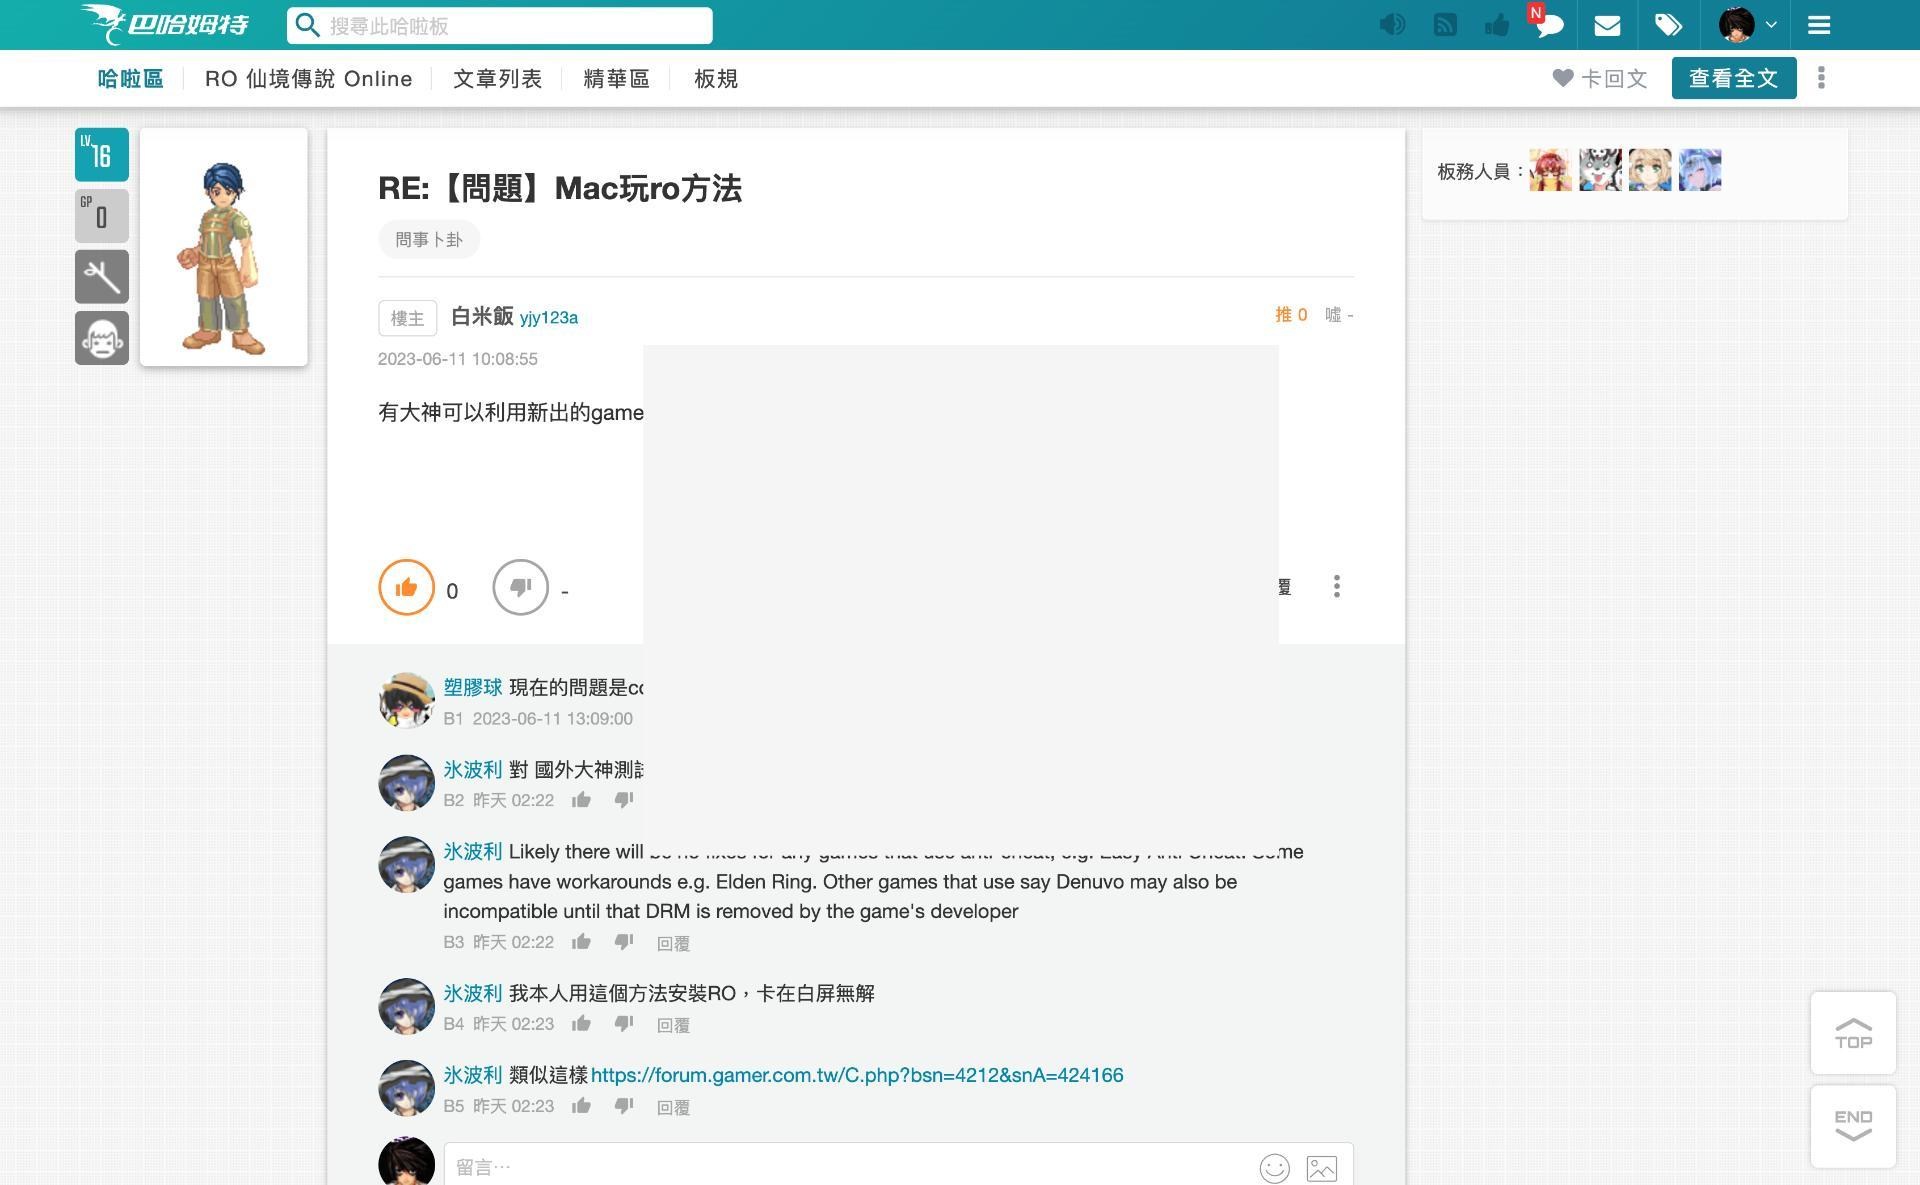
Task: Open 精華區 tab
Action: click(616, 79)
